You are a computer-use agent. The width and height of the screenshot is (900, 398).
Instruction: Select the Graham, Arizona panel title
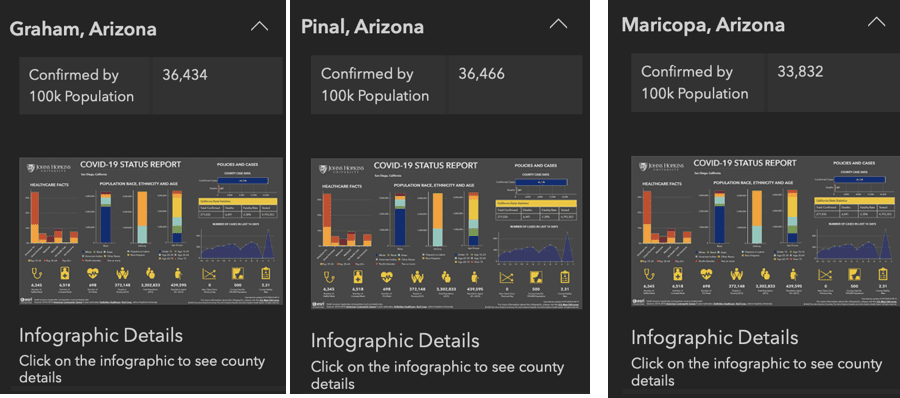click(83, 29)
